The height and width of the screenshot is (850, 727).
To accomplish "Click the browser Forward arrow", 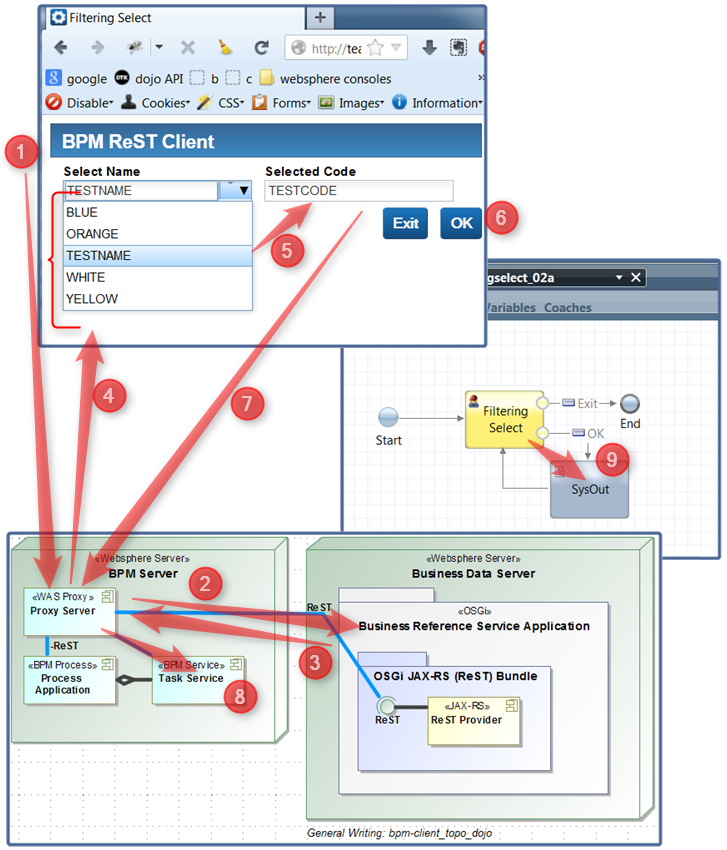I will [x=98, y=48].
